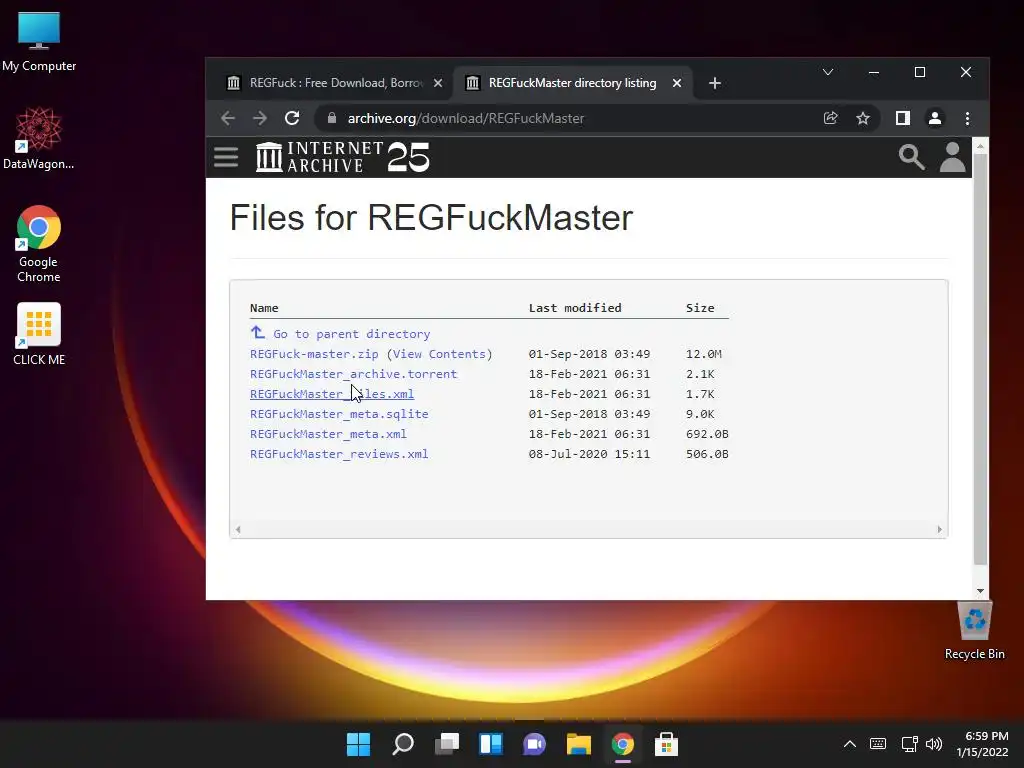Click the vertical page scrollbar thumb
Screen dimensions: 1024x768
980,359
